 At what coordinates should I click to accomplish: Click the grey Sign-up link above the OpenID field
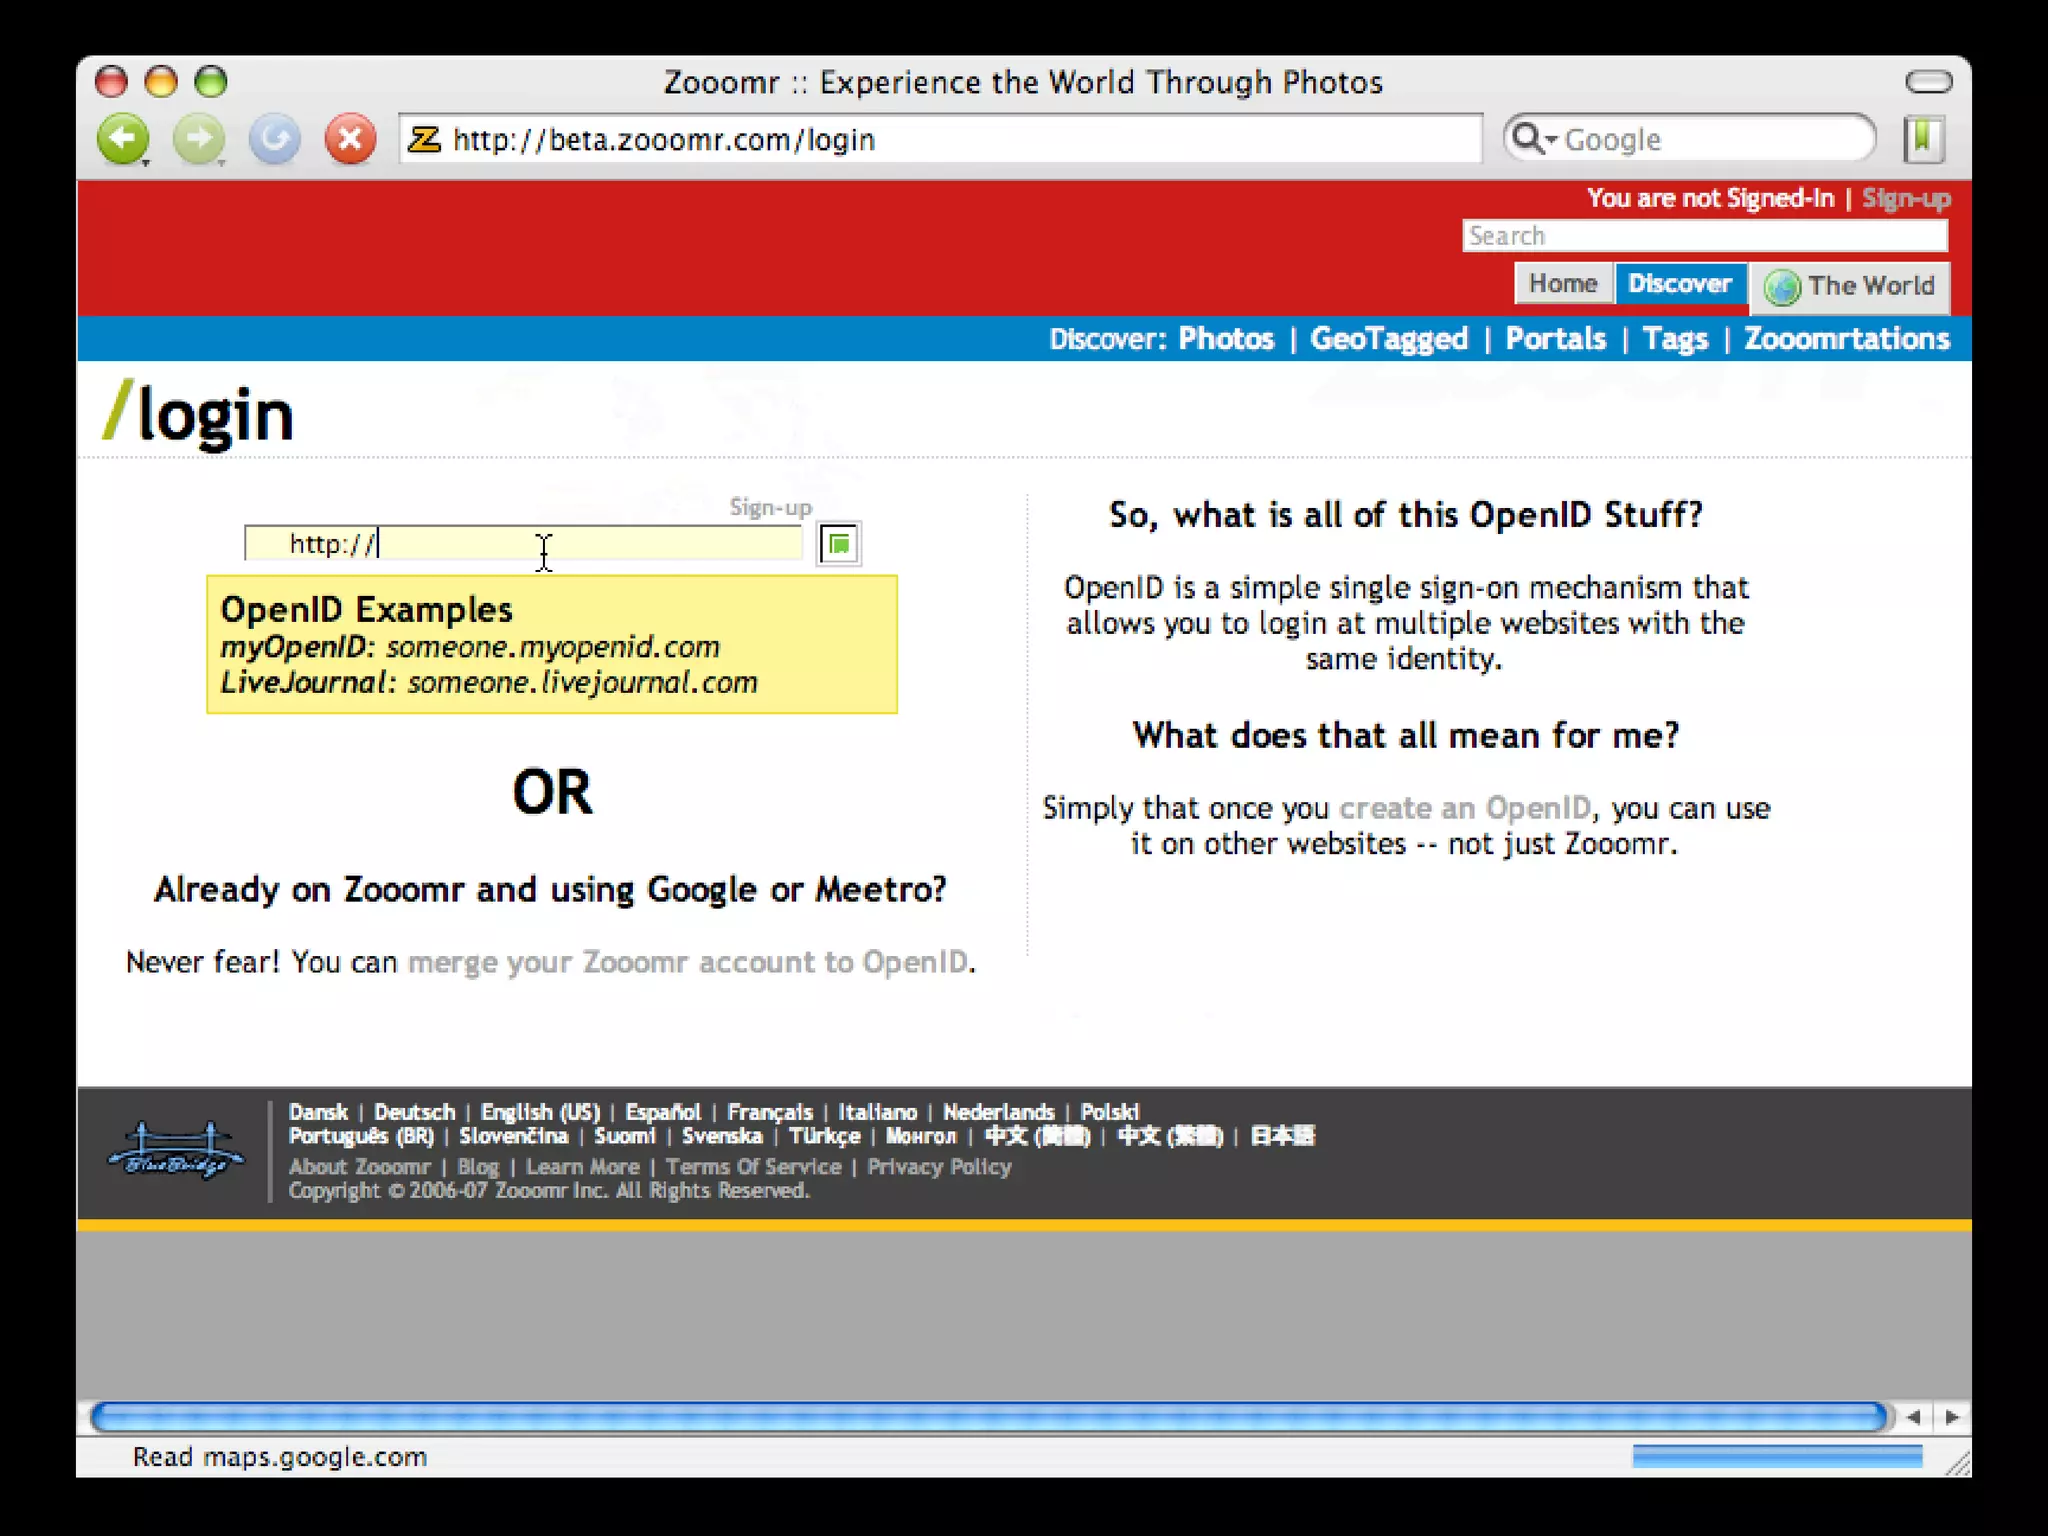point(770,507)
